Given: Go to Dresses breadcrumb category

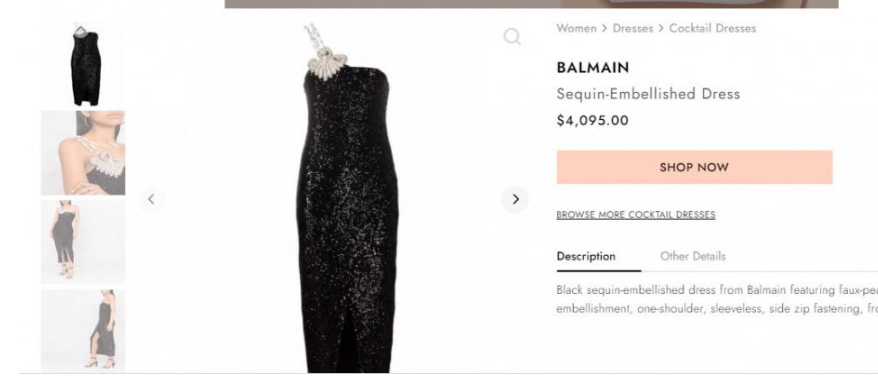Looking at the screenshot, I should (x=633, y=29).
